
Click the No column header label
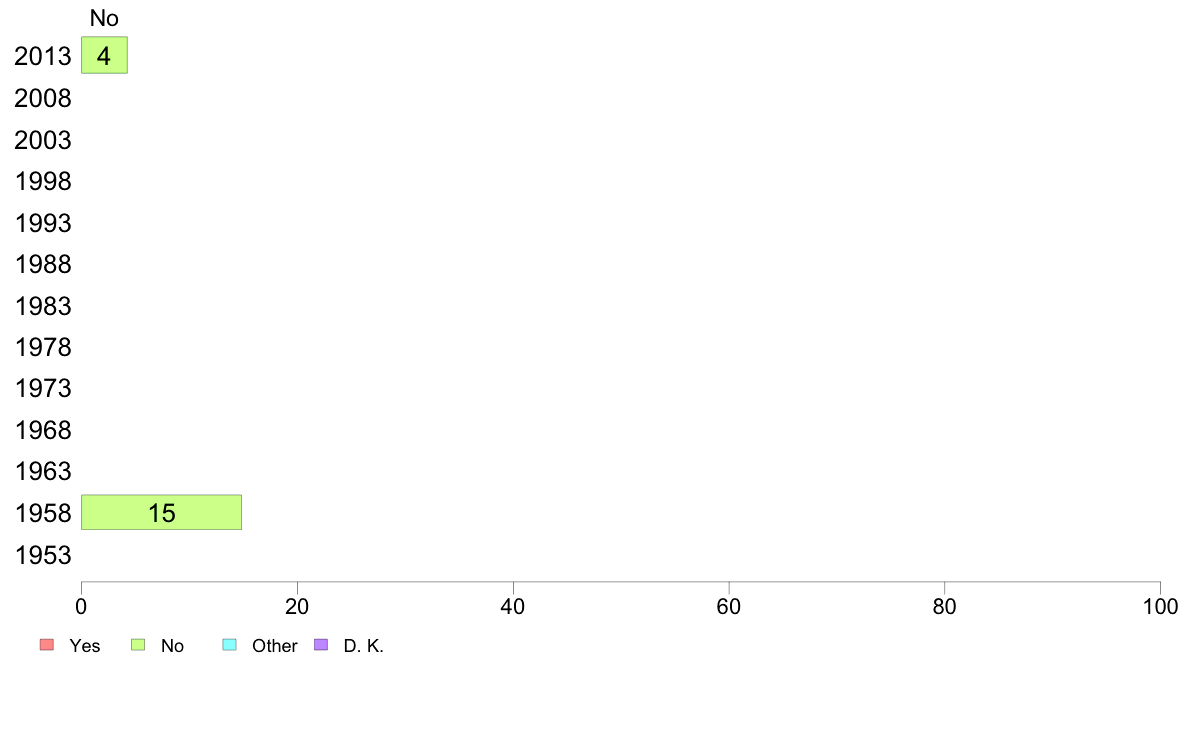point(104,18)
